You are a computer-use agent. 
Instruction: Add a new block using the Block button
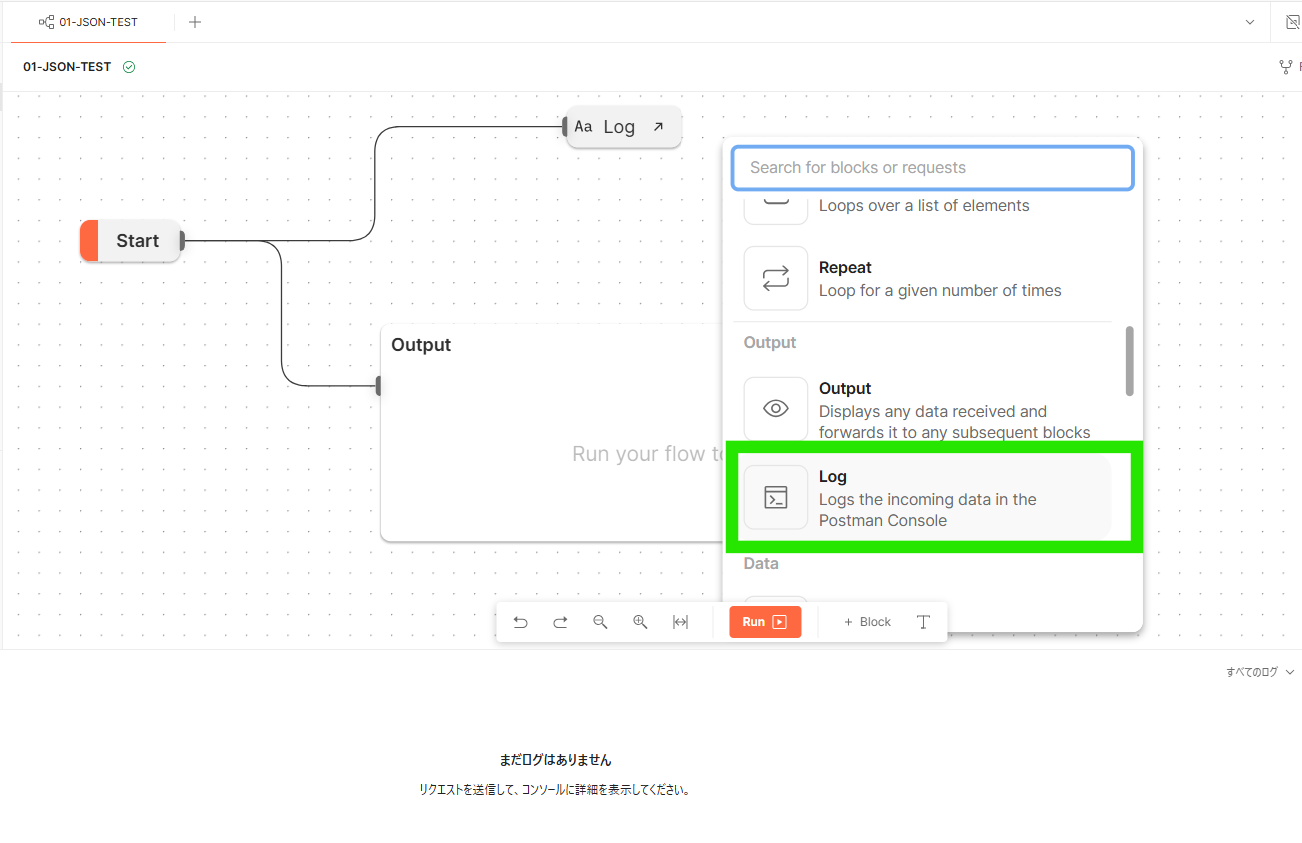click(x=866, y=621)
